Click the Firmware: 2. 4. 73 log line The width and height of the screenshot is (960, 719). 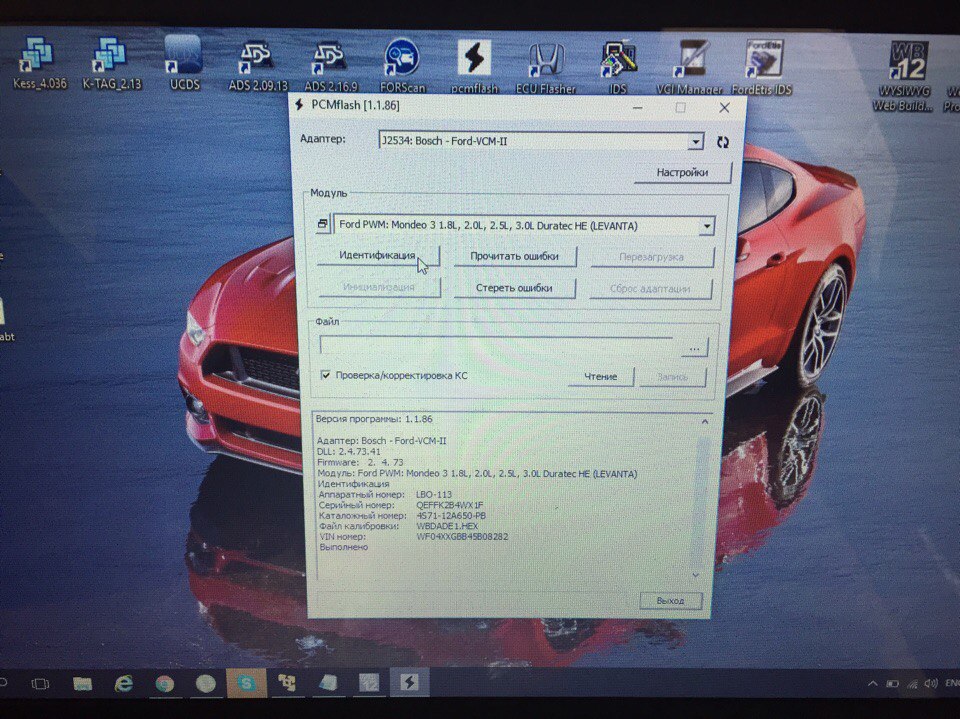(360, 462)
